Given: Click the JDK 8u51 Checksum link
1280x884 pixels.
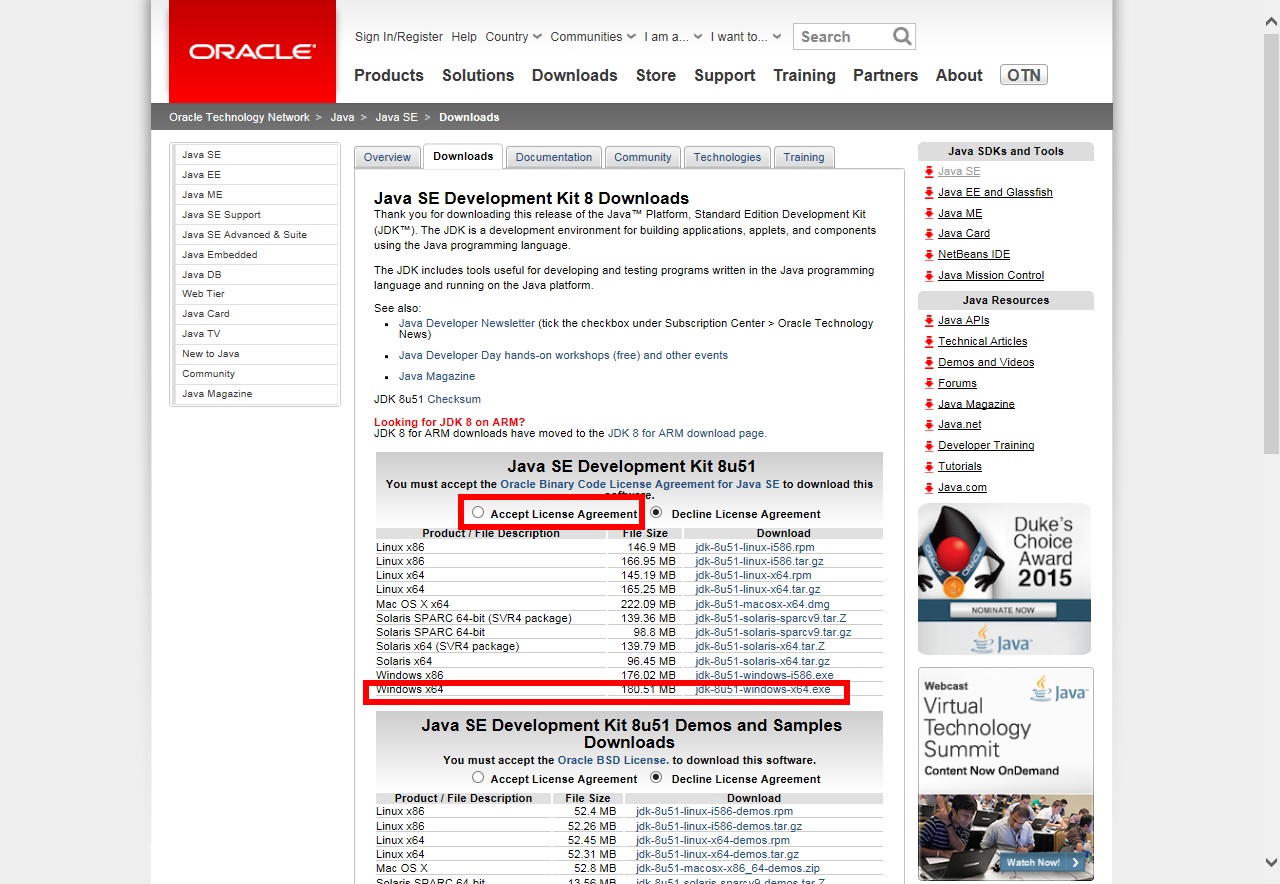Looking at the screenshot, I should point(454,399).
